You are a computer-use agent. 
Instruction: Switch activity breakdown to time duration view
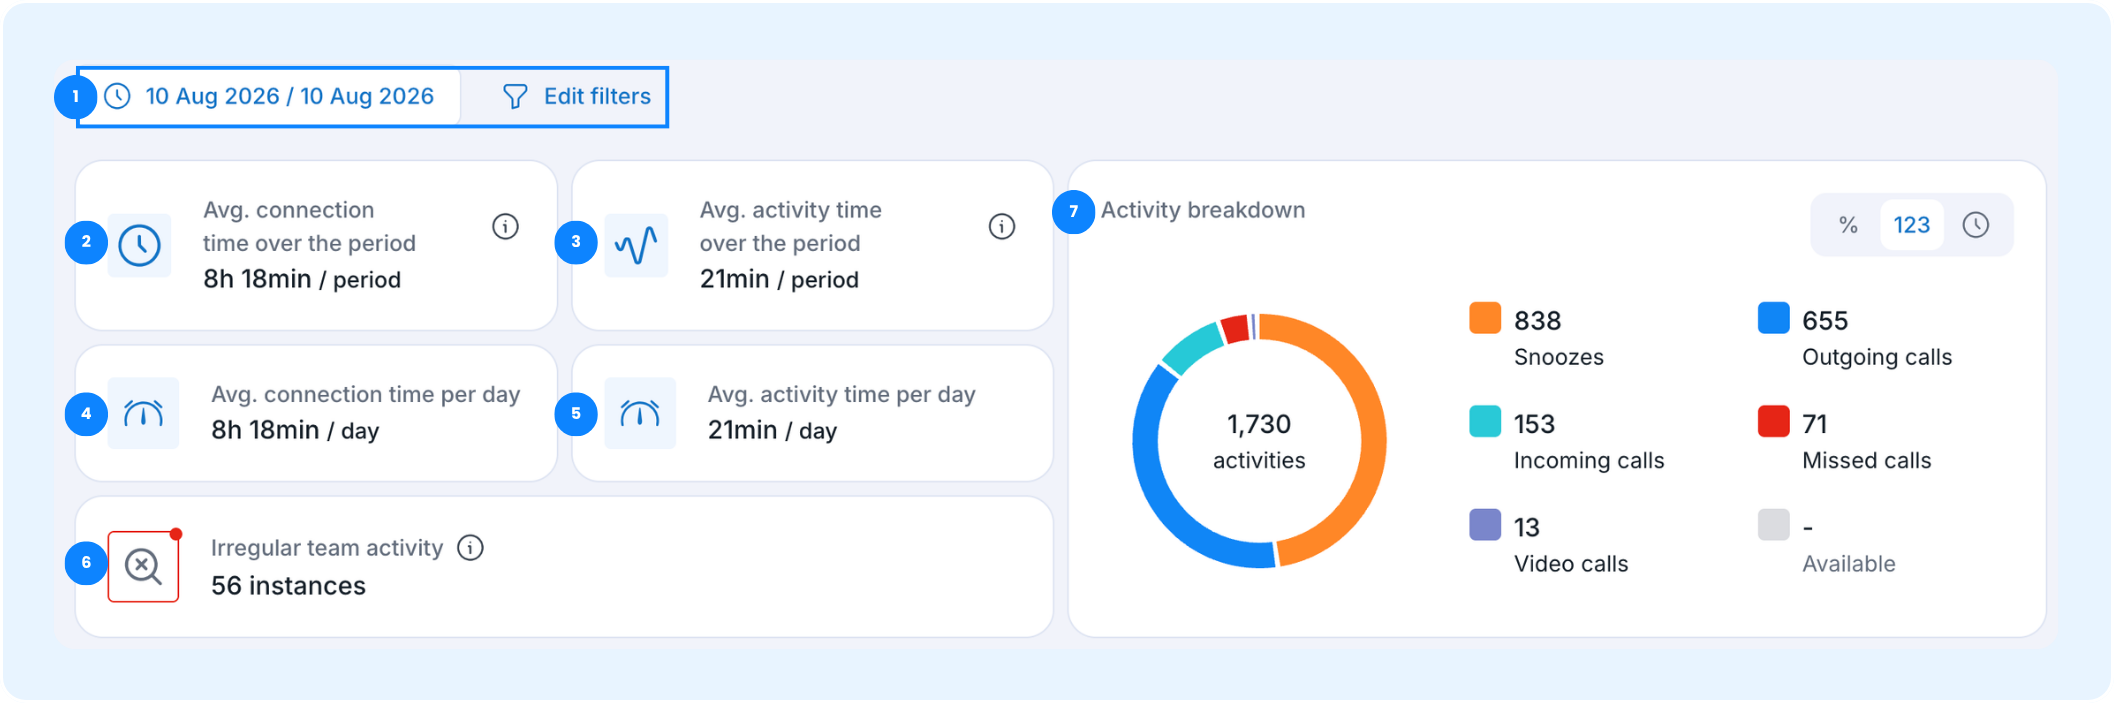click(x=1975, y=225)
